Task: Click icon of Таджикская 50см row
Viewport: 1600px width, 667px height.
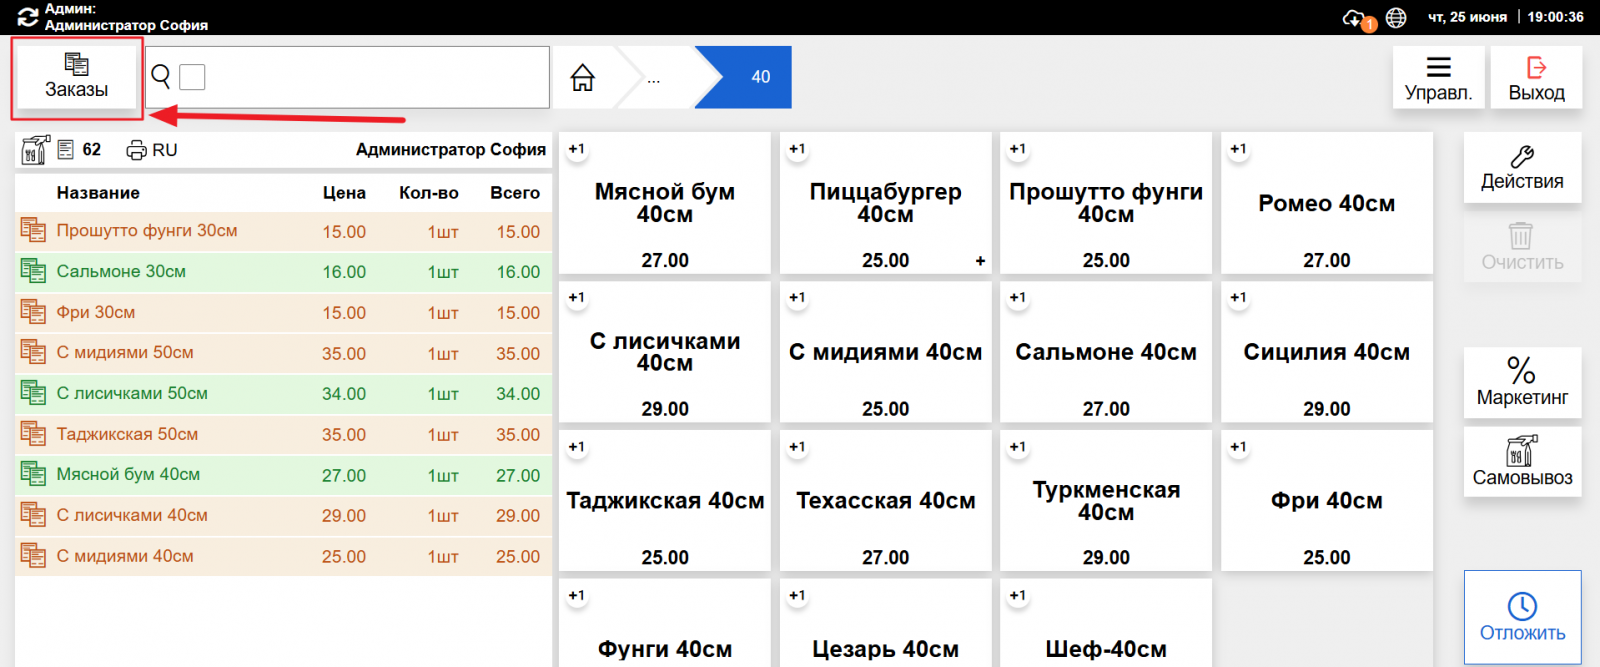Action: (33, 434)
